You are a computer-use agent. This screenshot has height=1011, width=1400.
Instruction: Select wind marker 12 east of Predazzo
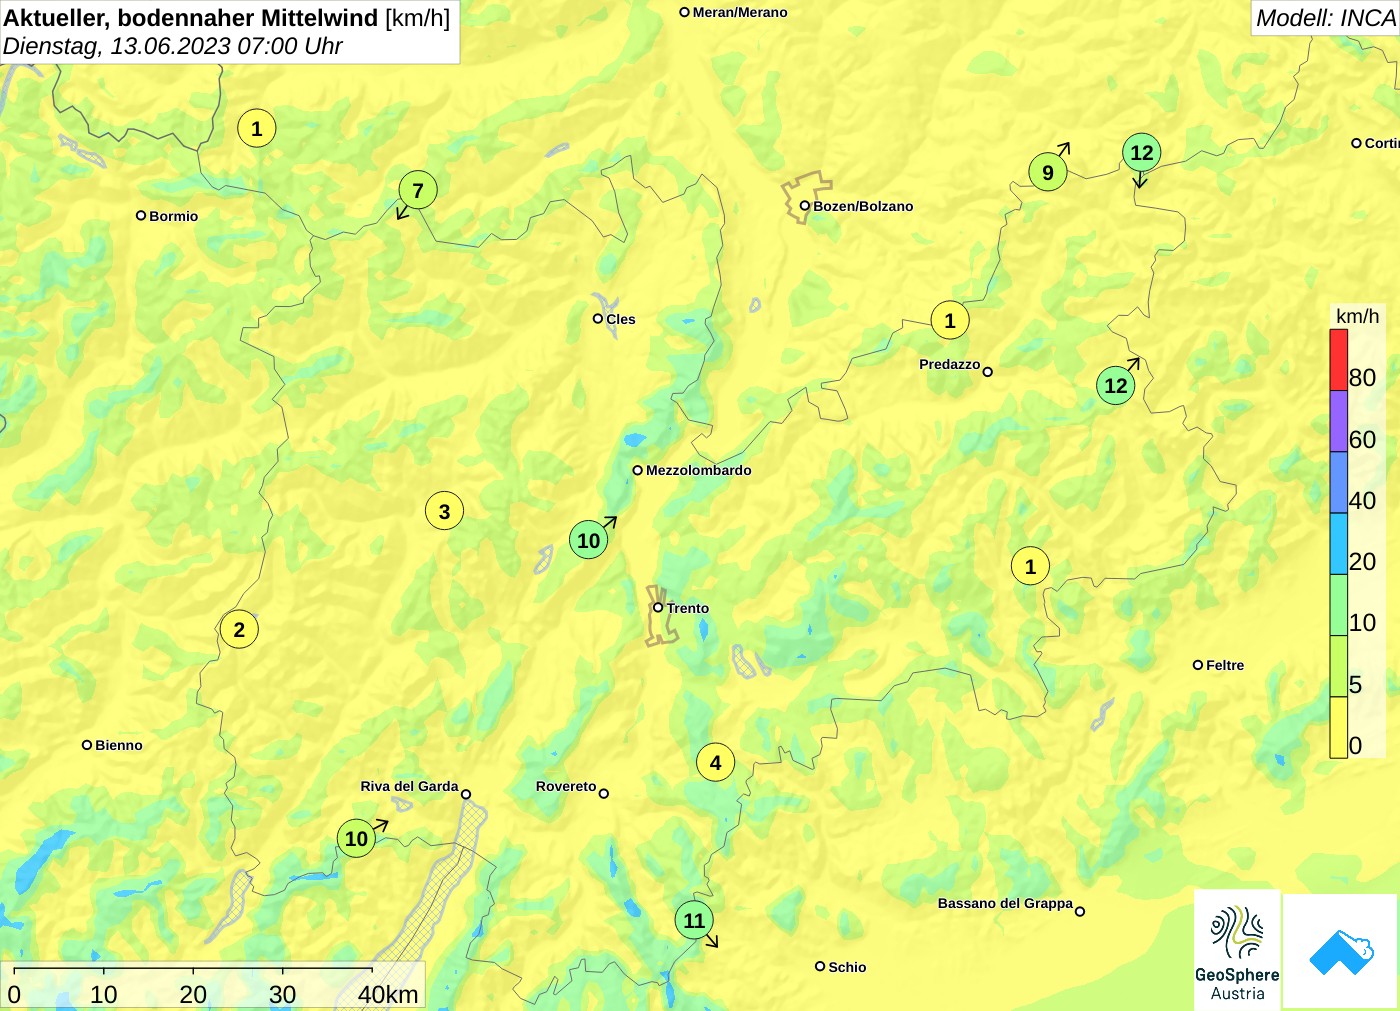click(x=1116, y=385)
